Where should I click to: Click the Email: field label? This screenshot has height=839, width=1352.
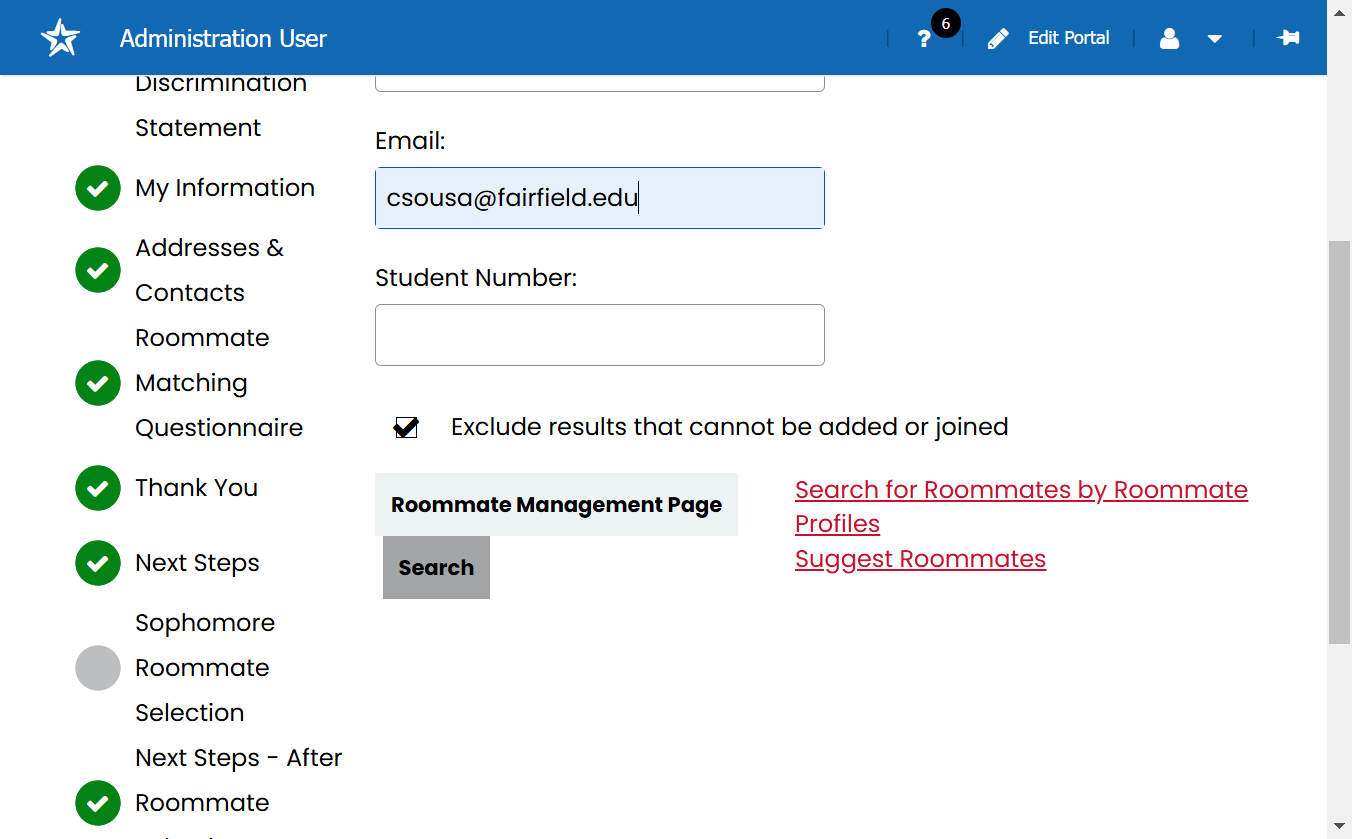(x=410, y=142)
